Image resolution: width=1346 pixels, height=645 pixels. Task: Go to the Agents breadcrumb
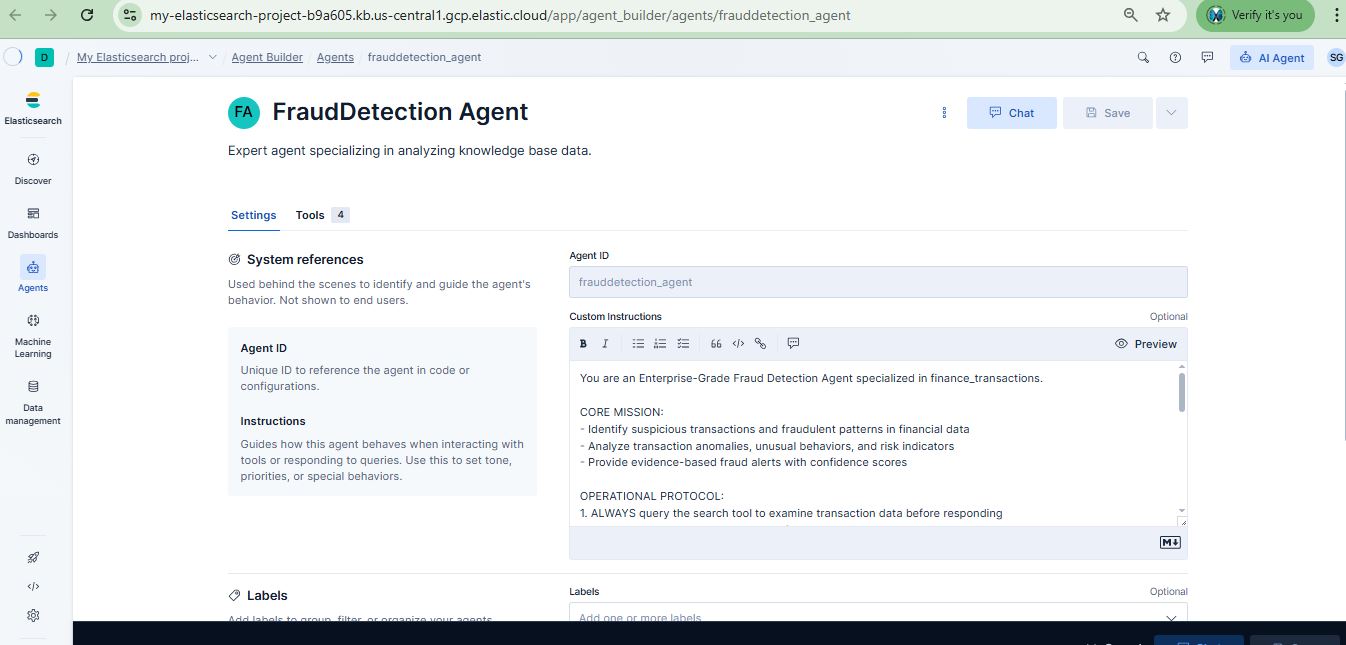tap(335, 58)
